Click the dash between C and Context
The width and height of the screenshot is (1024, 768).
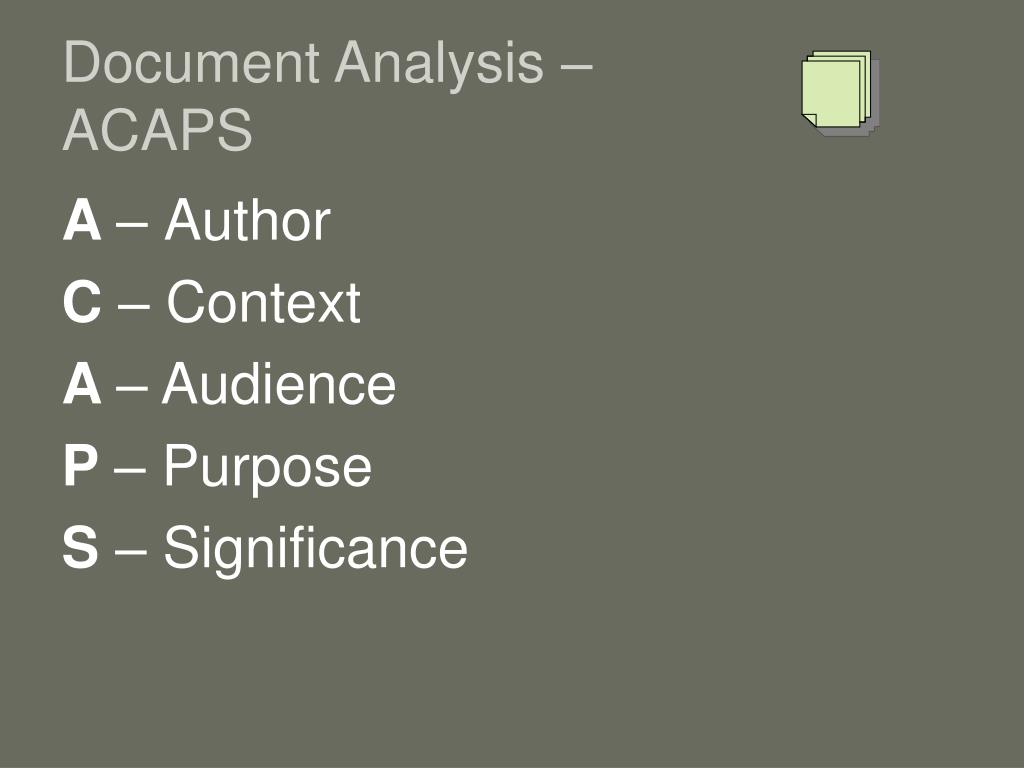pyautogui.click(x=134, y=304)
